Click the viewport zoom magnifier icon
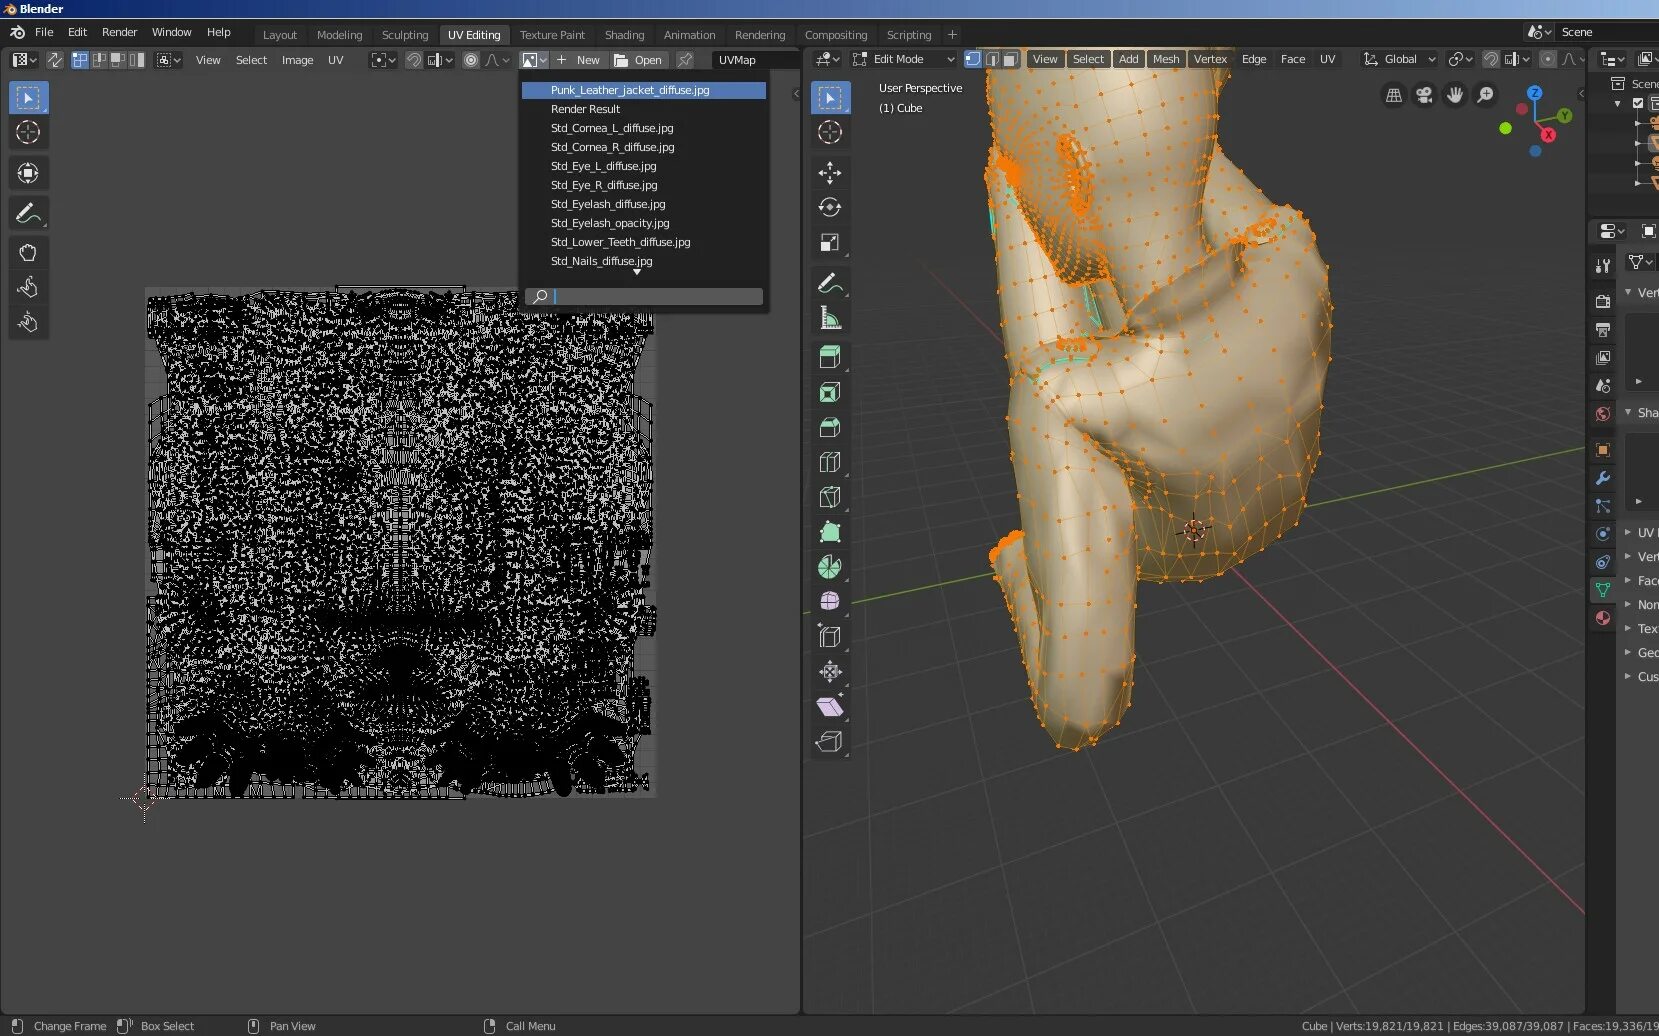This screenshot has width=1659, height=1036. coord(1486,95)
